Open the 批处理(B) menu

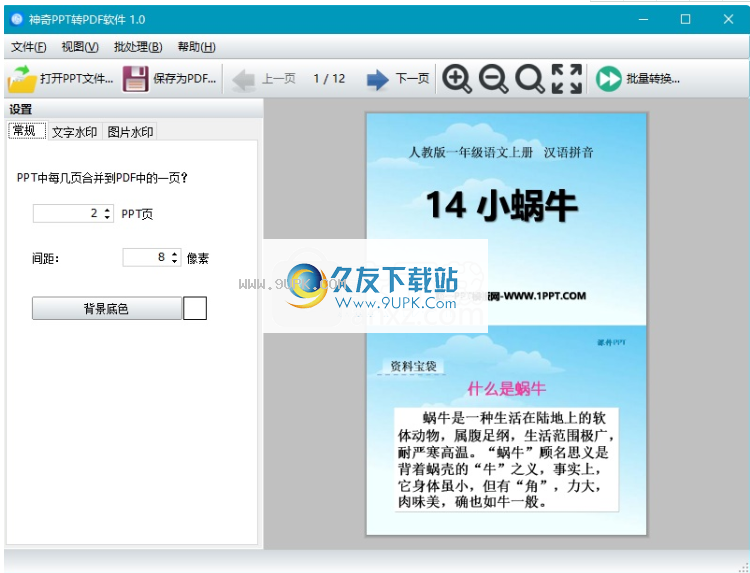[138, 47]
